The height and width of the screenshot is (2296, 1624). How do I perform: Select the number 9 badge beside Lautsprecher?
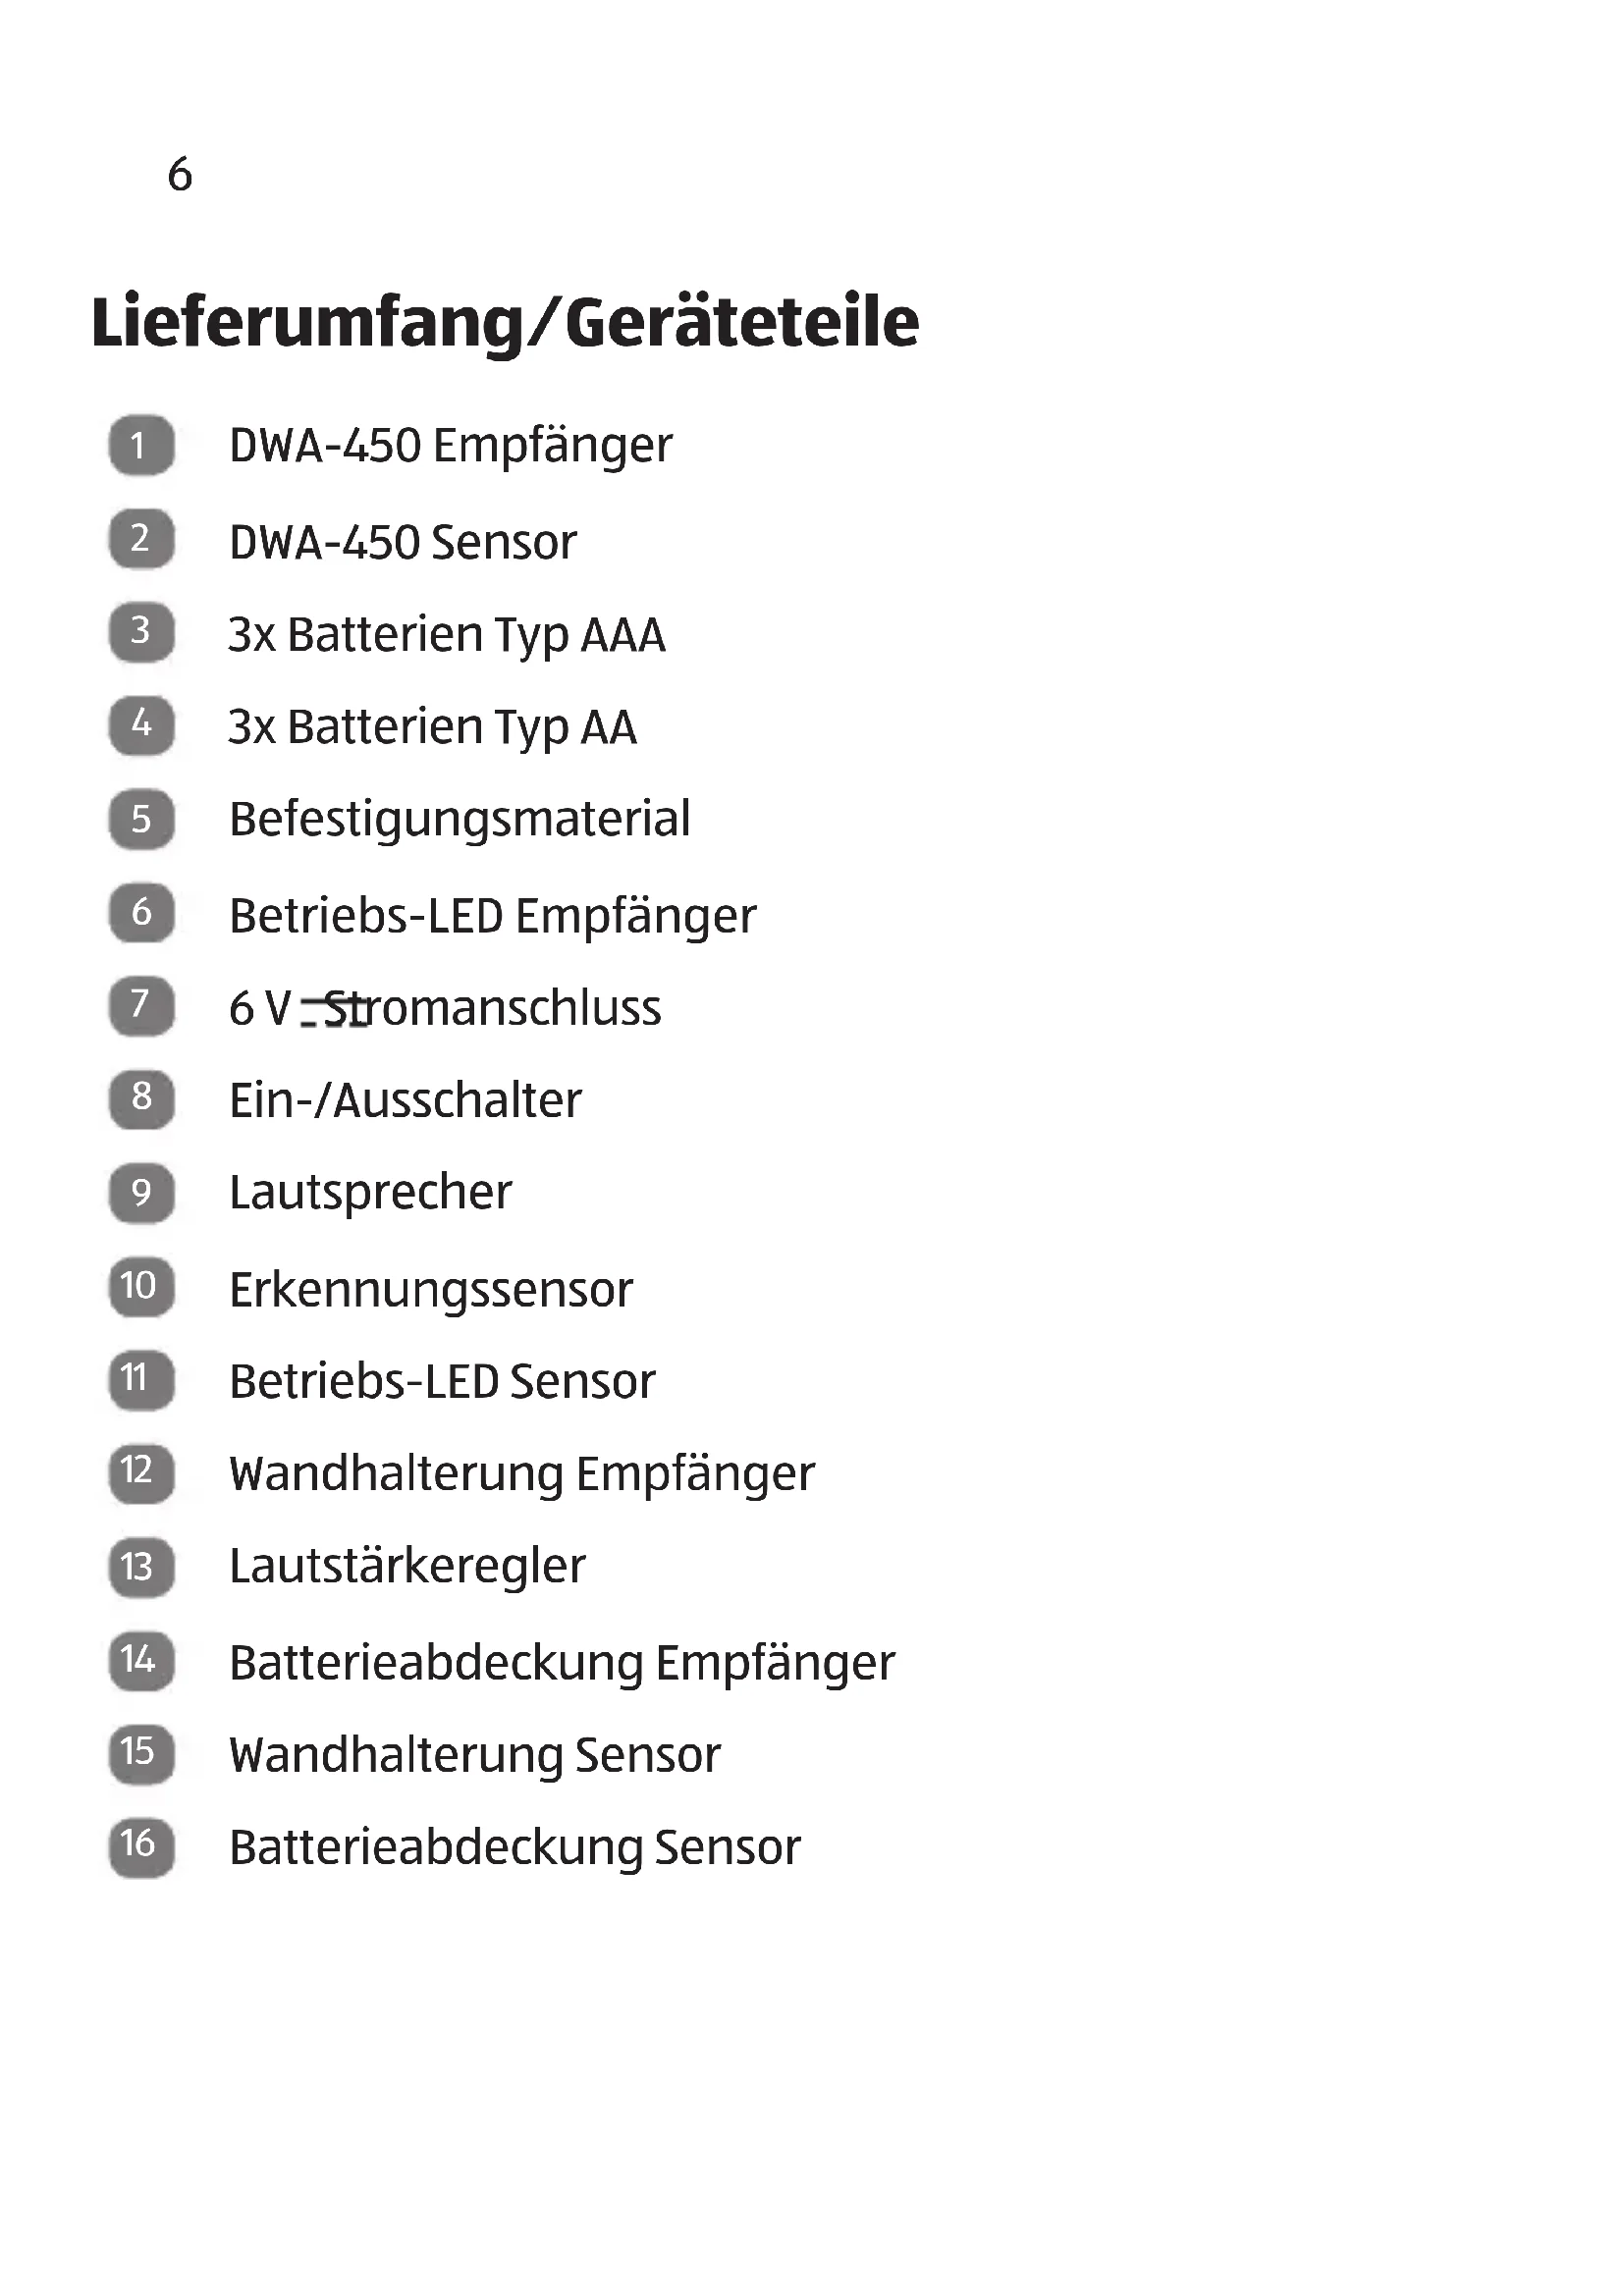click(x=141, y=1192)
